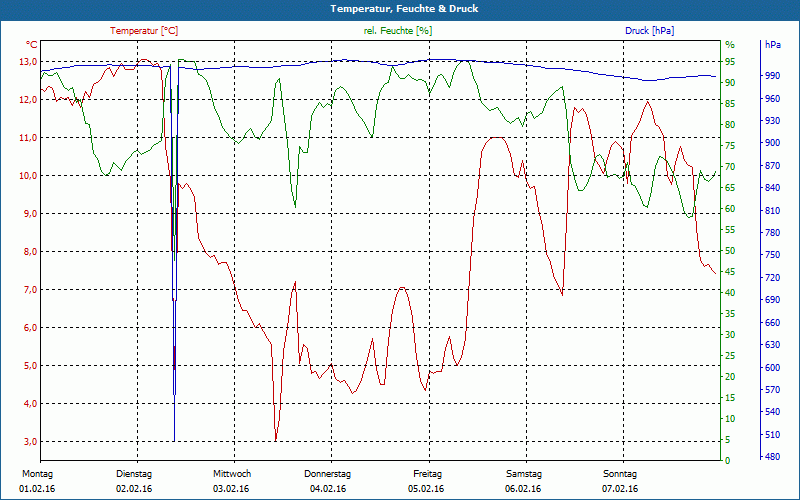Click the '11,0' temperature axis value
Screen dimensions: 800x500
(x=28, y=138)
